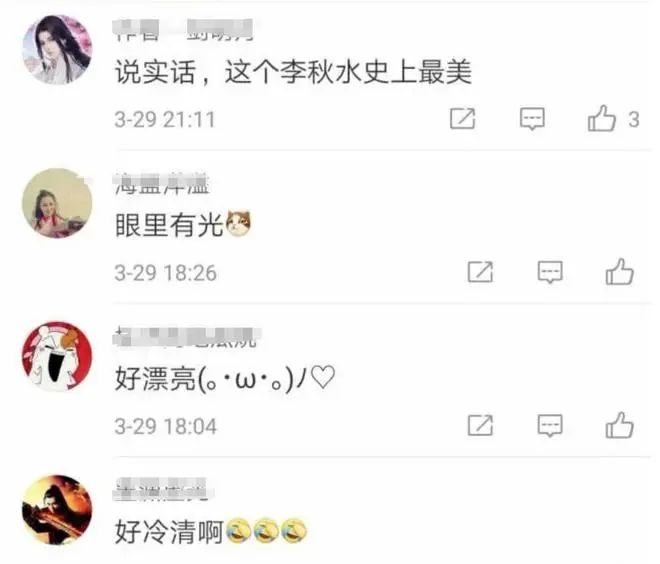The height and width of the screenshot is (564, 660).
Task: Open avatar of the 好冷清啊 commenter
Action: 57,510
